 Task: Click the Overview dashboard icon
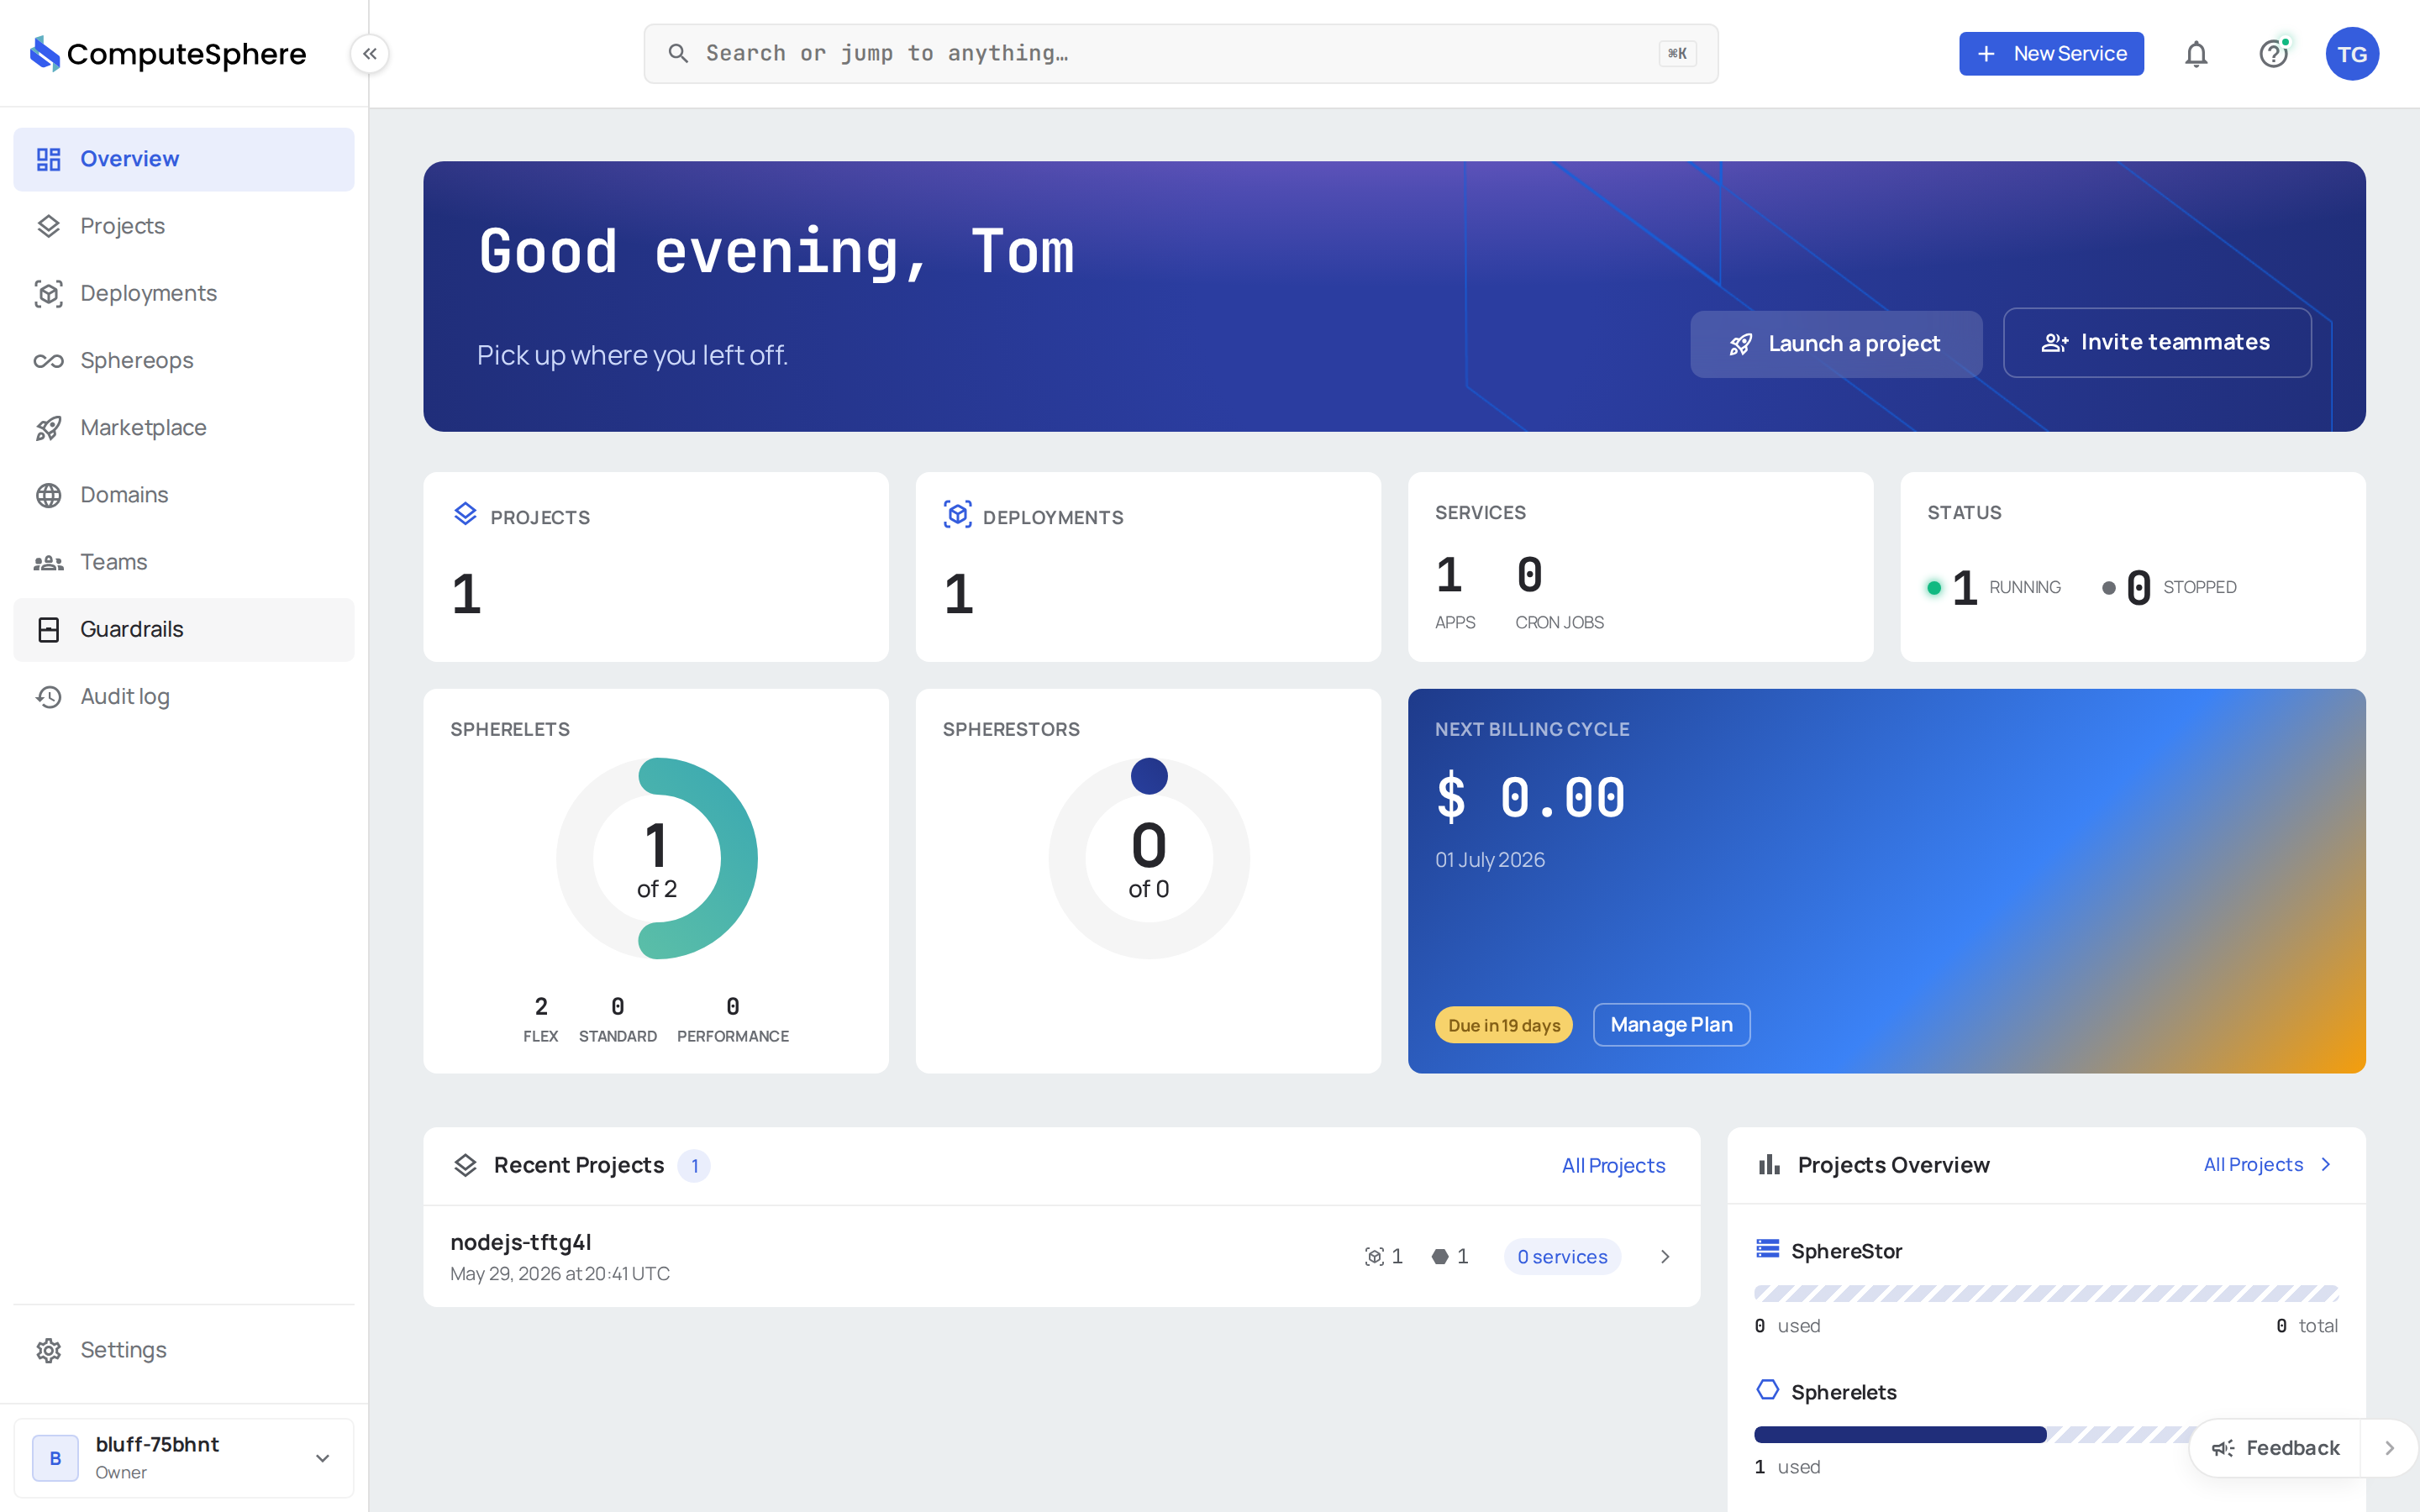click(49, 159)
